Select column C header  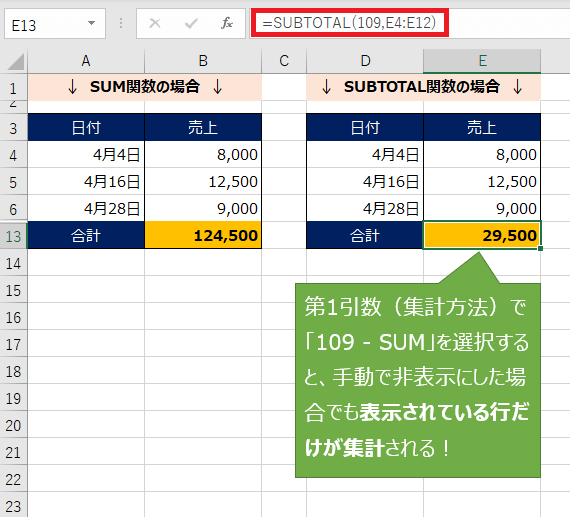[284, 61]
